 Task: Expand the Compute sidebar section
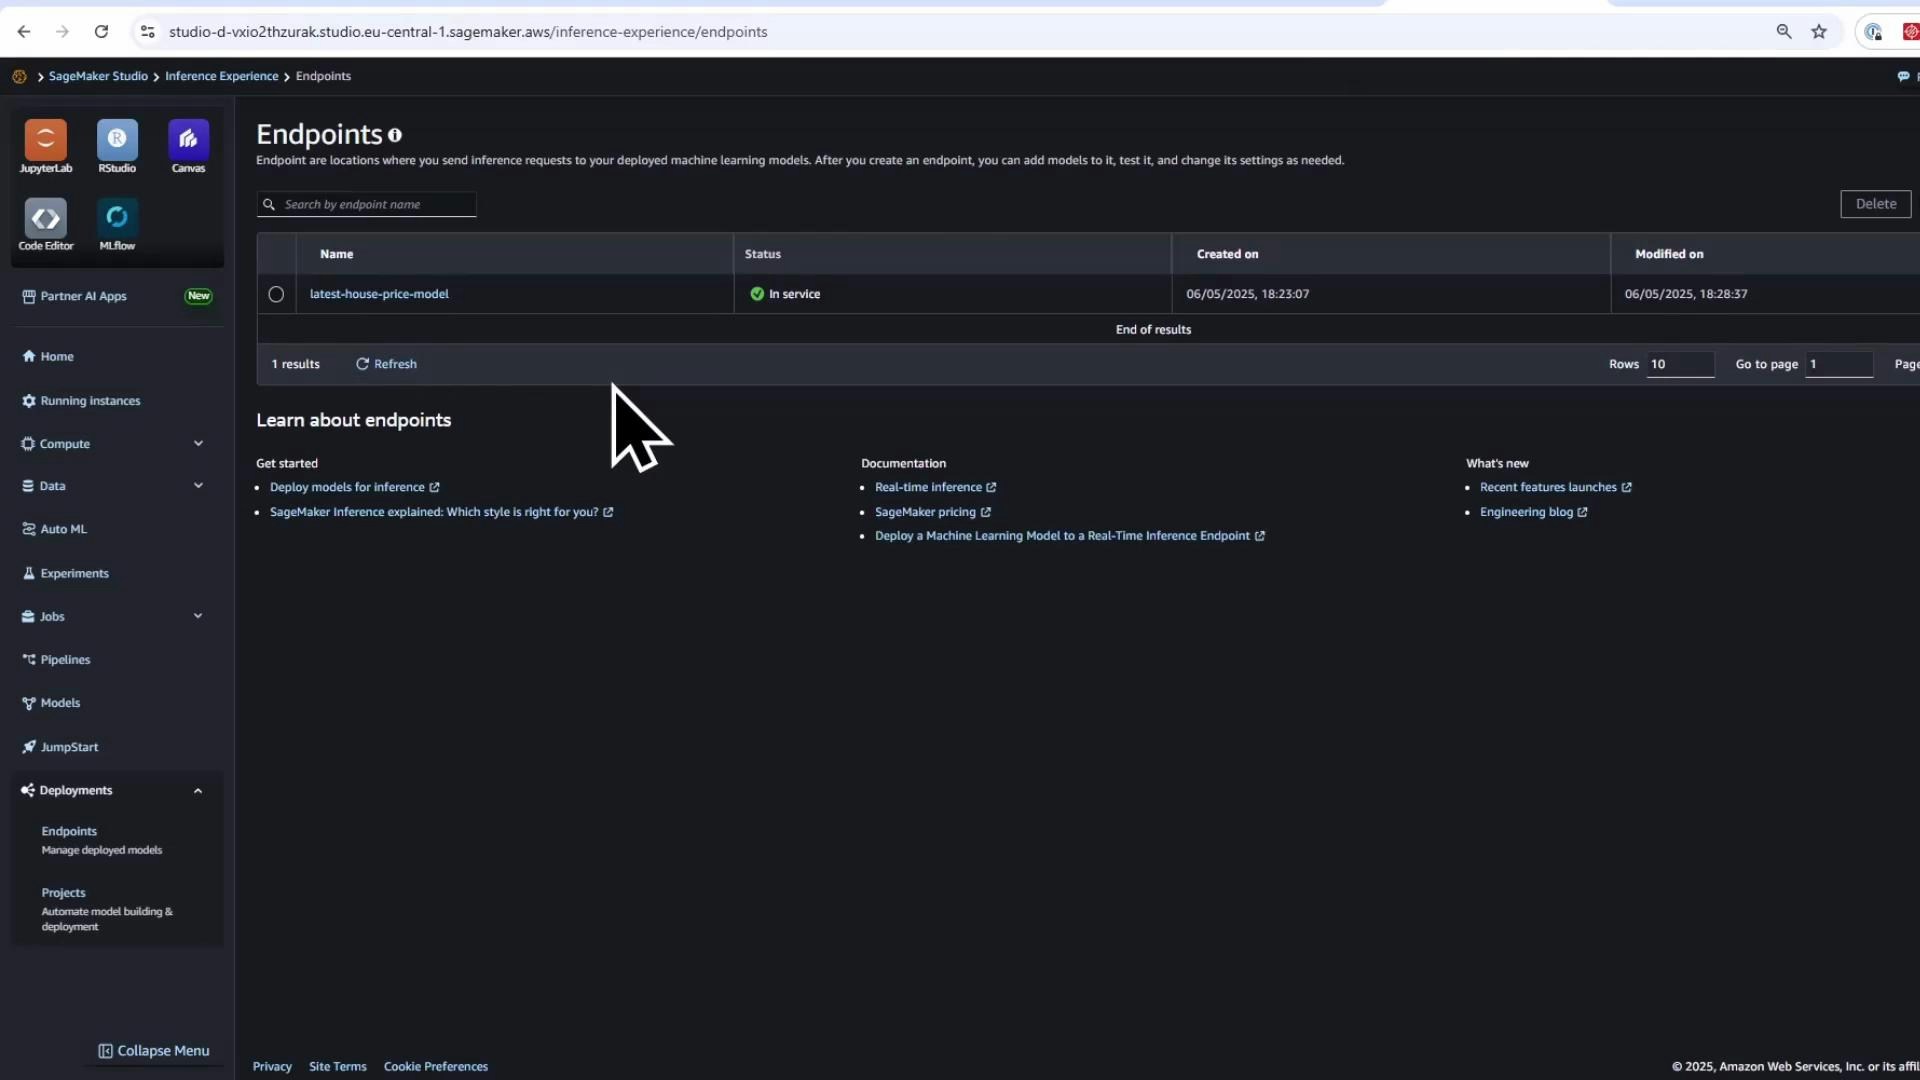click(198, 444)
